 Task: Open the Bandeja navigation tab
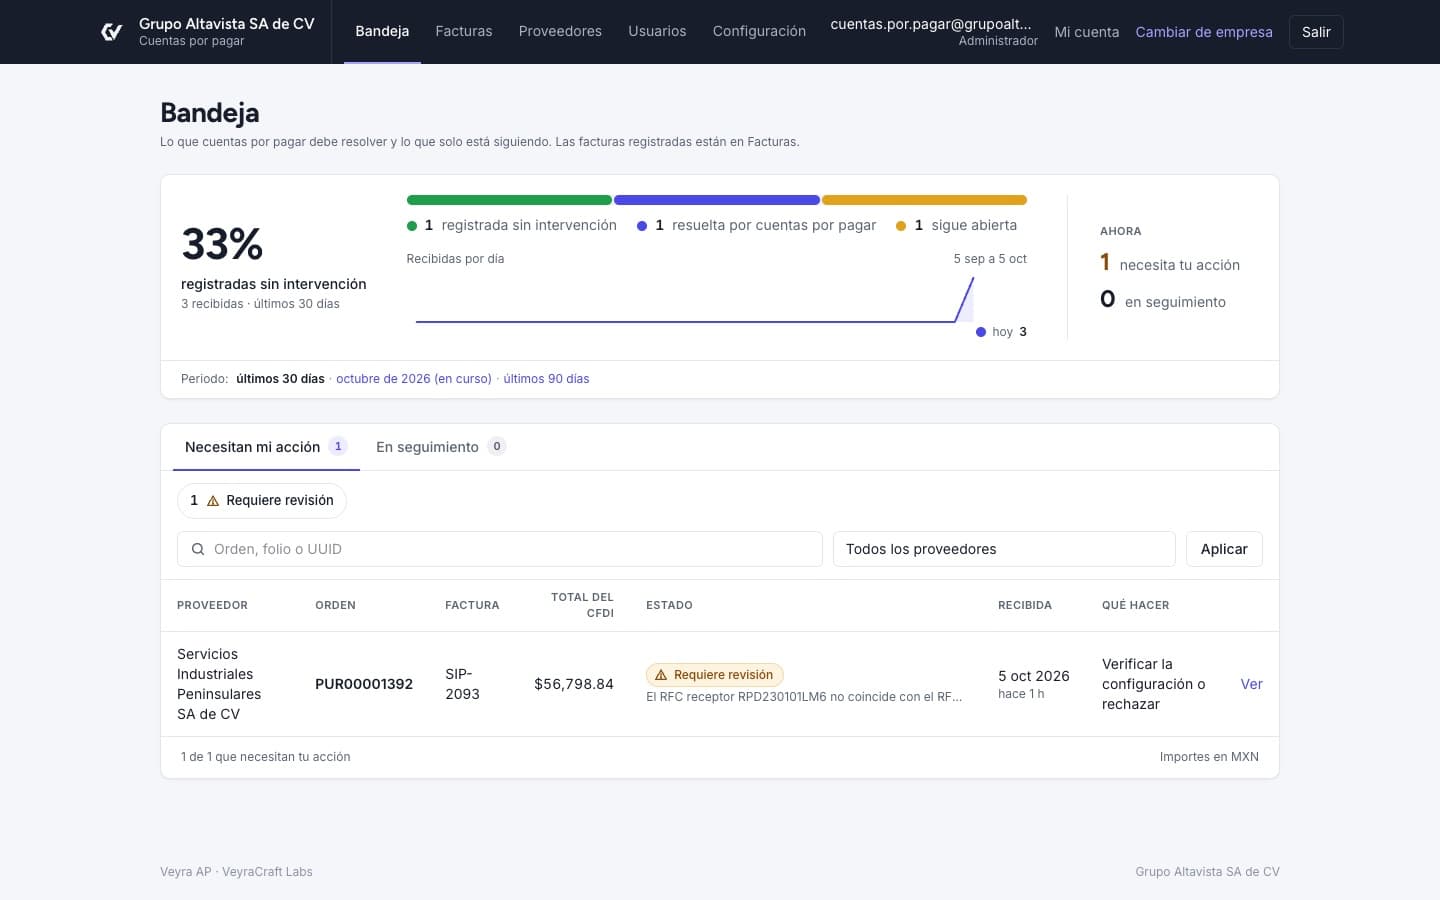coord(382,31)
